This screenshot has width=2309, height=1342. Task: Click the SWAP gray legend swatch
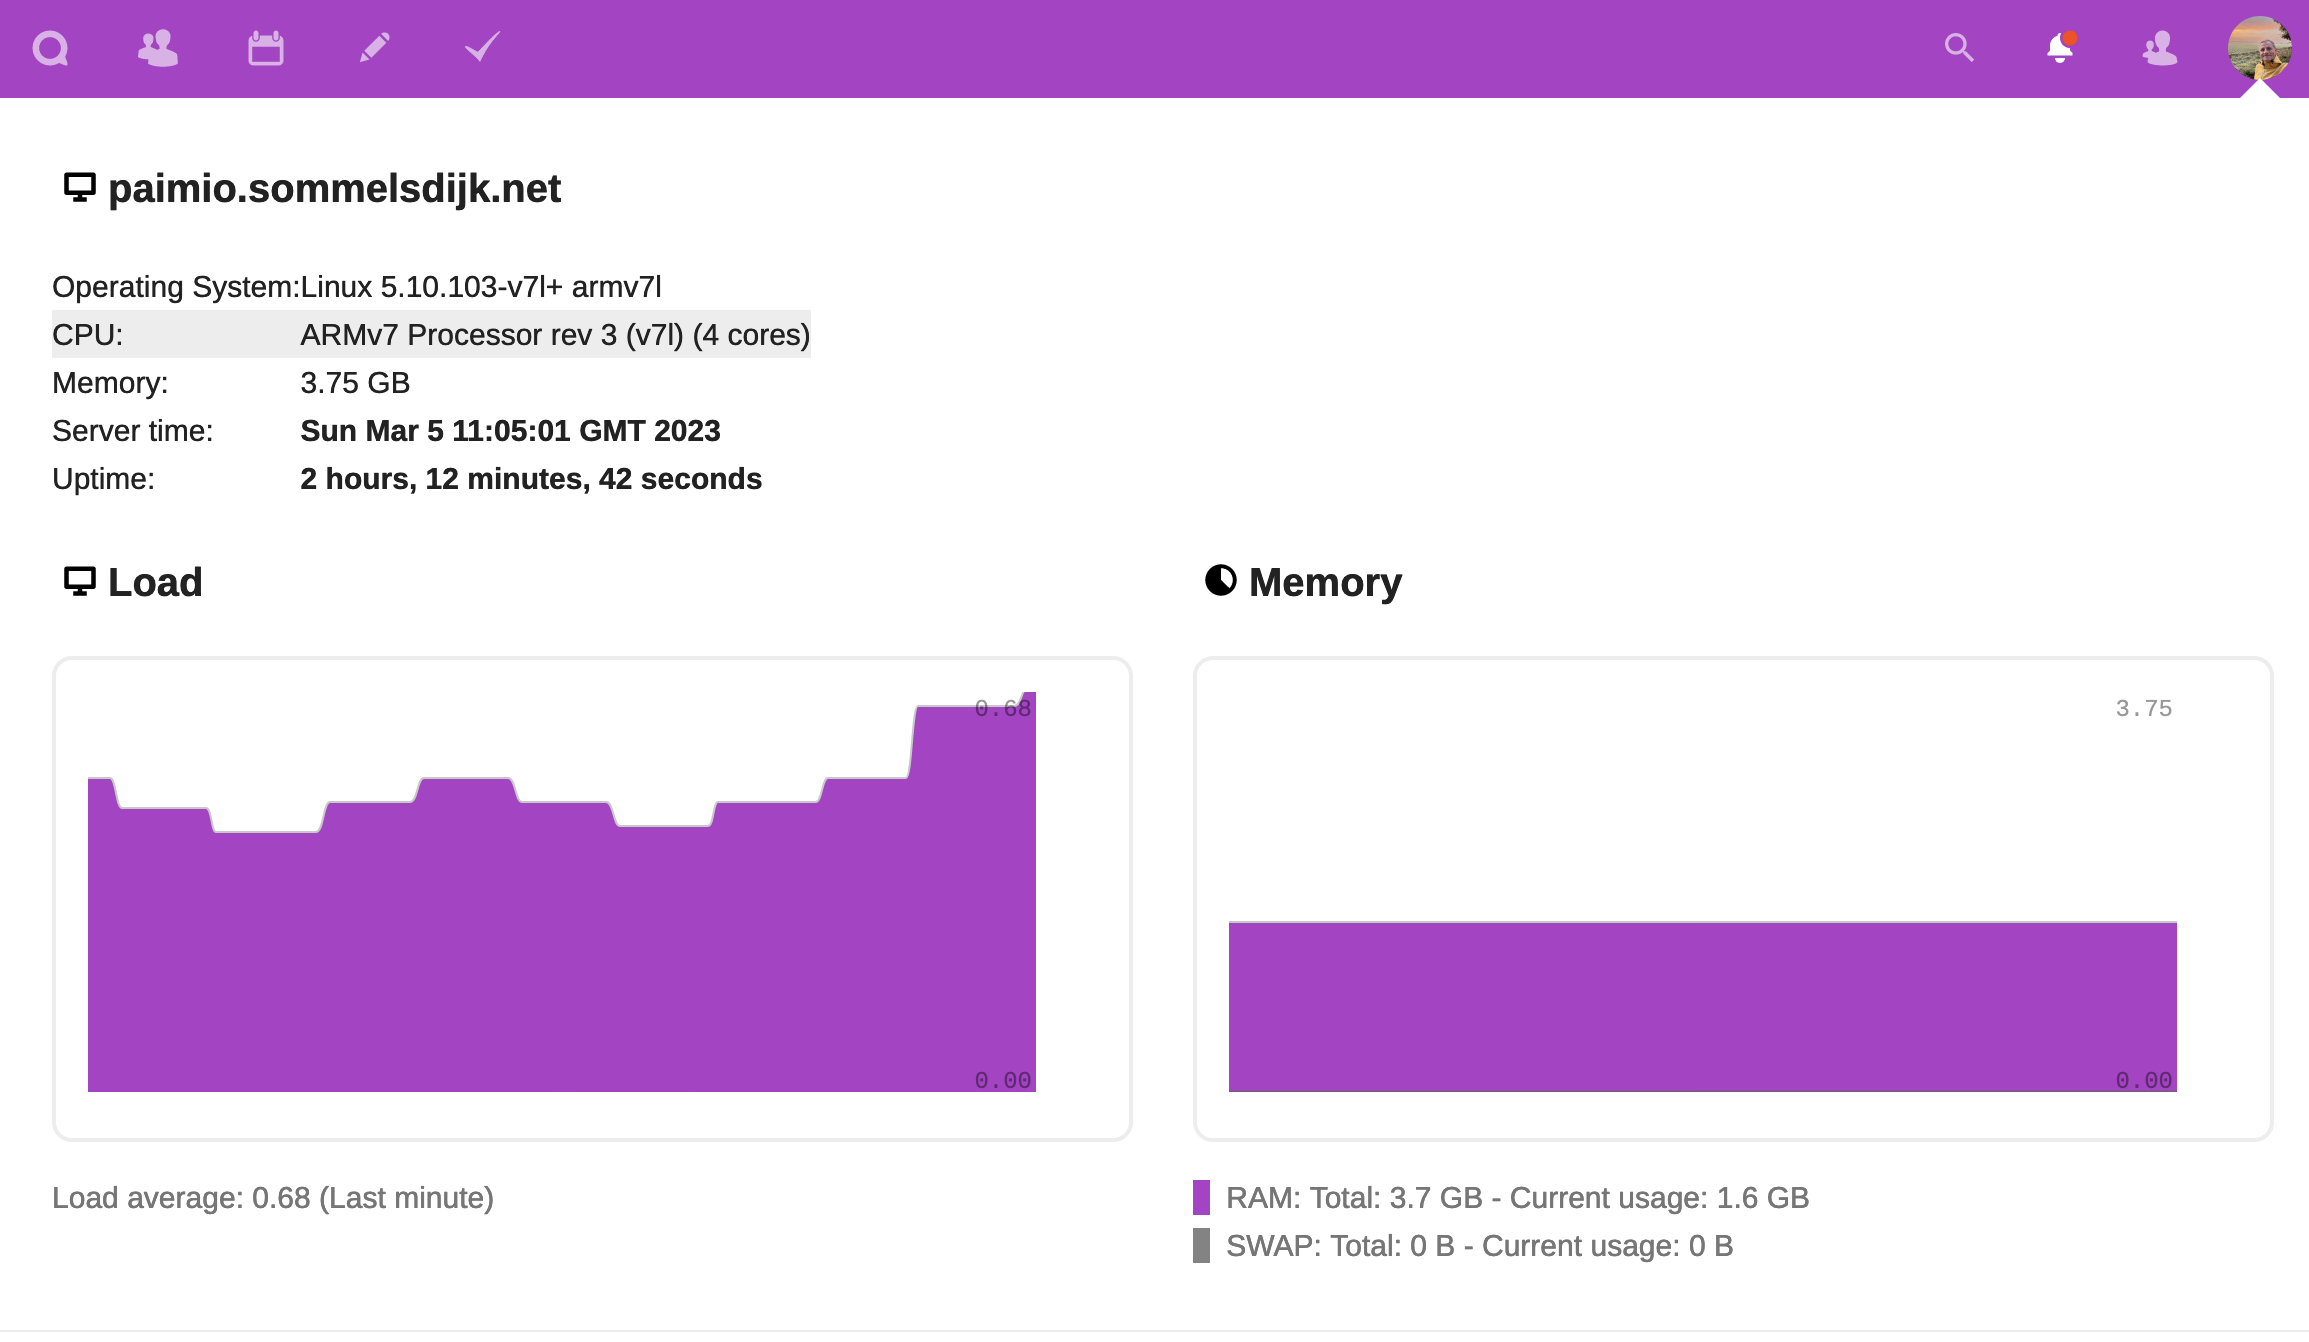[x=1200, y=1245]
